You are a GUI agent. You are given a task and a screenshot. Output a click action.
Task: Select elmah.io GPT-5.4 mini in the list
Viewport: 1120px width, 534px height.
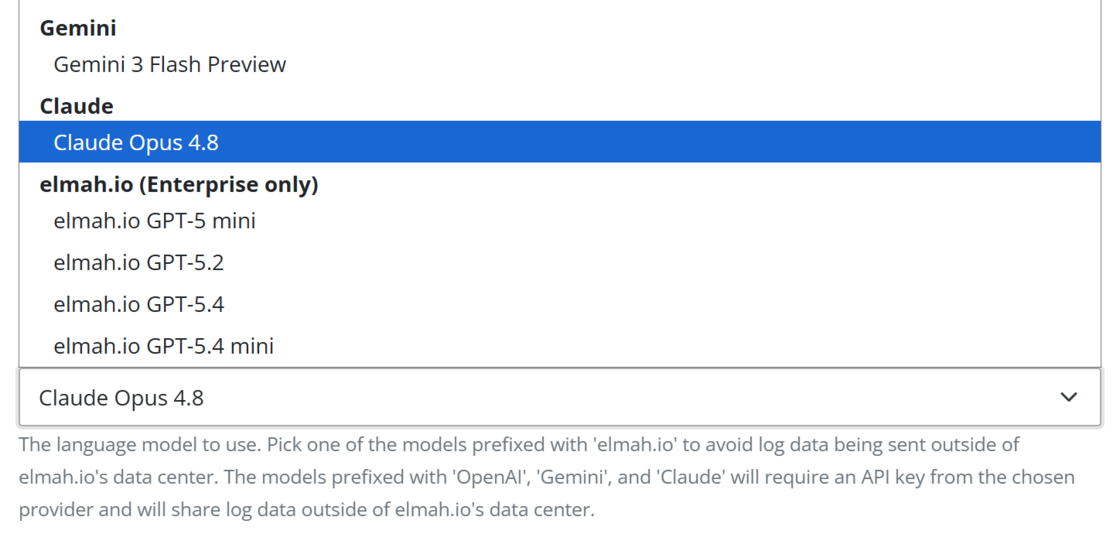click(x=559, y=346)
